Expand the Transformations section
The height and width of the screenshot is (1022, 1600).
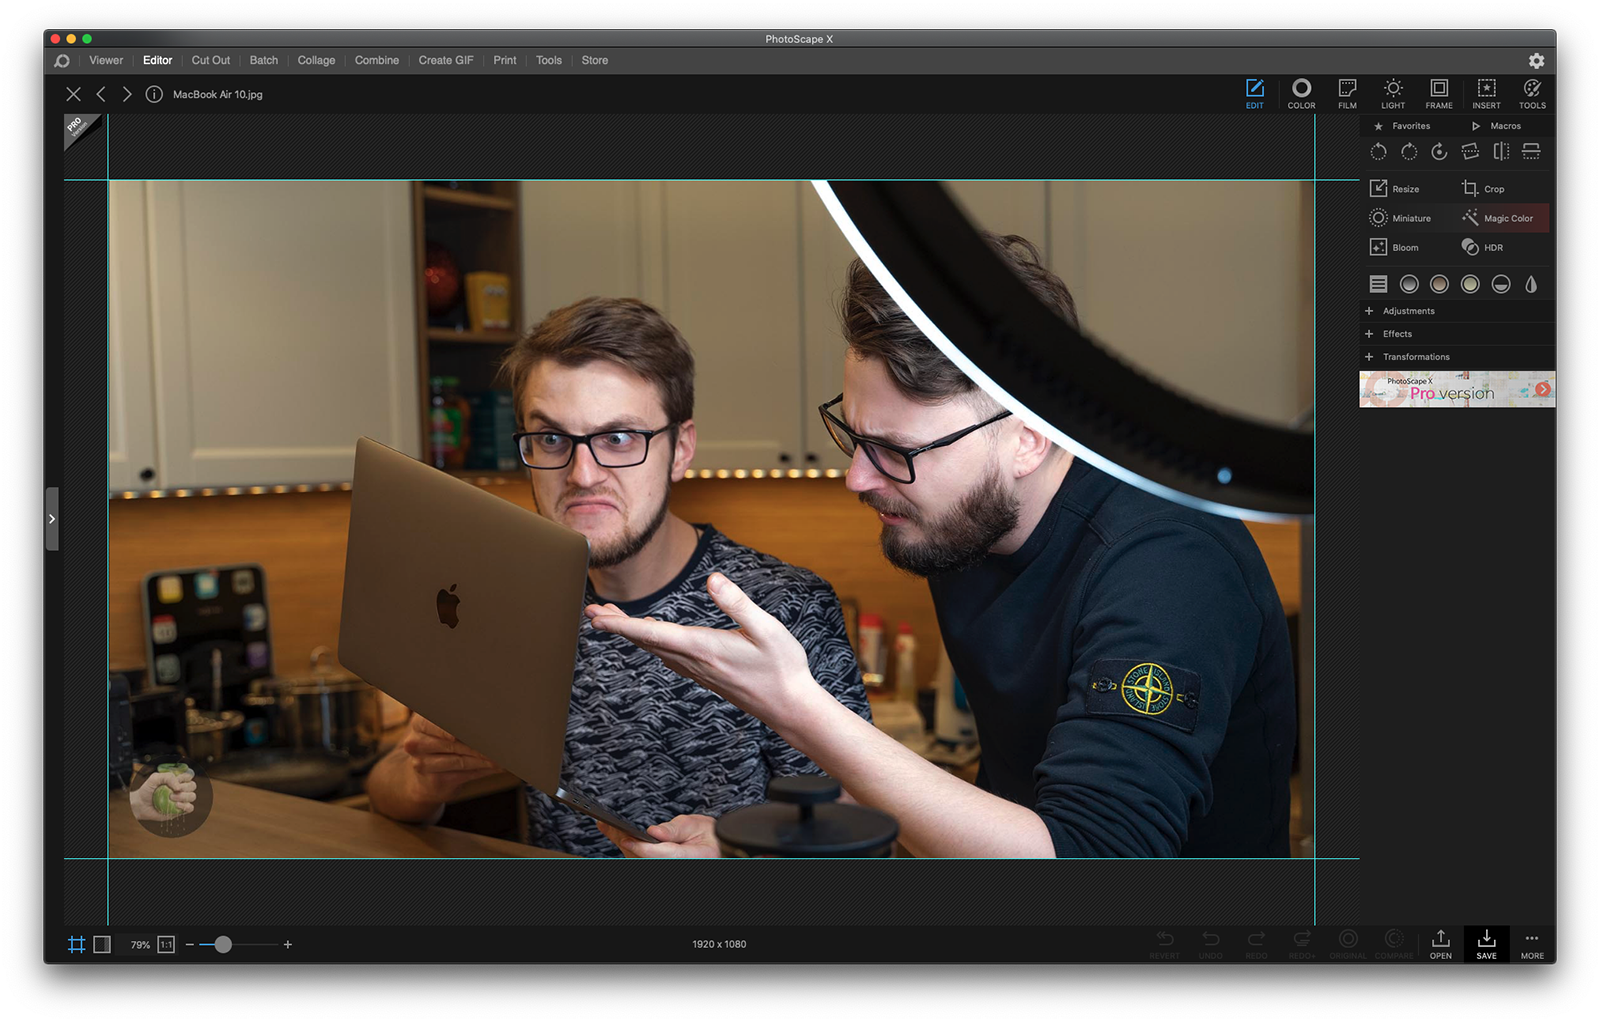(x=1414, y=357)
